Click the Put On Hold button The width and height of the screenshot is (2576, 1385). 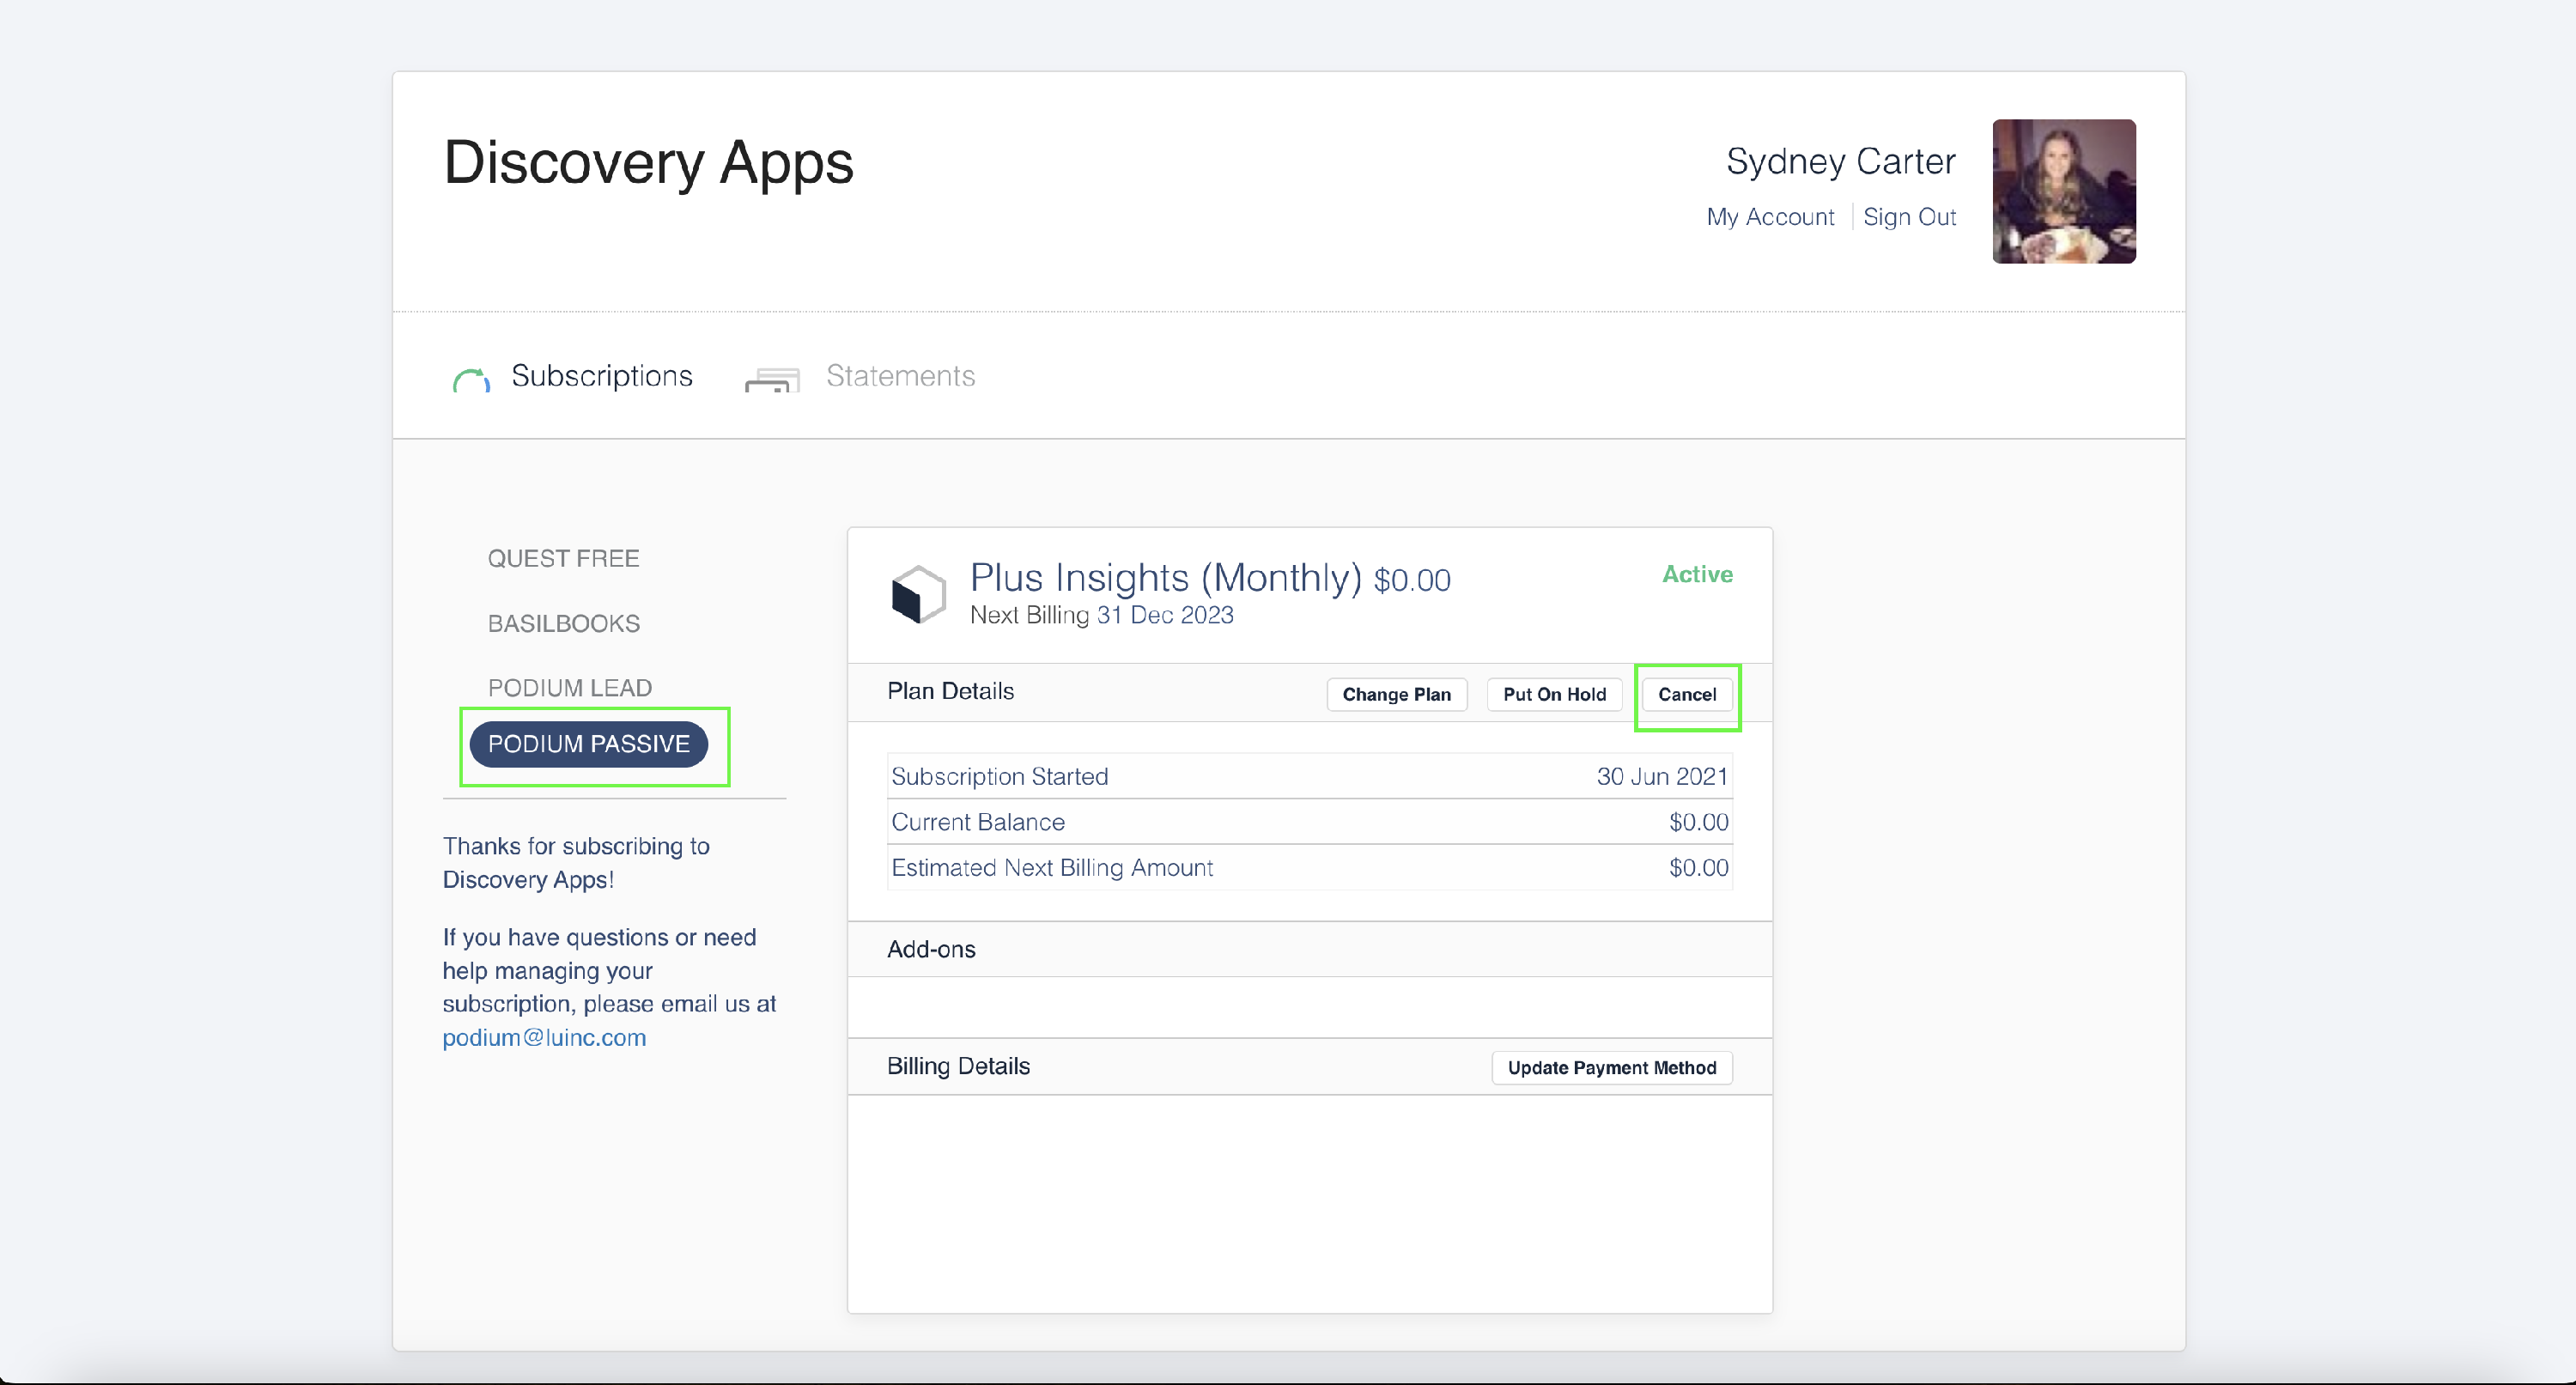1554,694
